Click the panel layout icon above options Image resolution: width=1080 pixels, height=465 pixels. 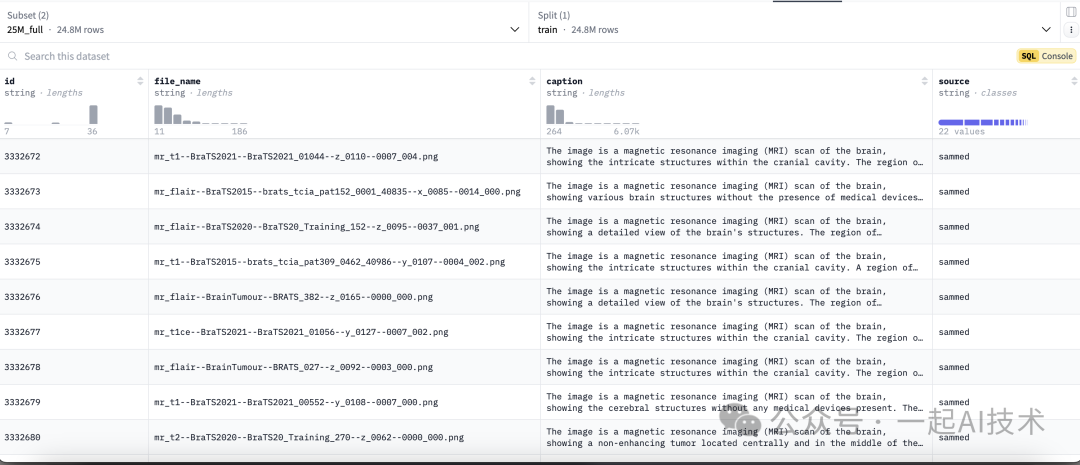(1071, 11)
